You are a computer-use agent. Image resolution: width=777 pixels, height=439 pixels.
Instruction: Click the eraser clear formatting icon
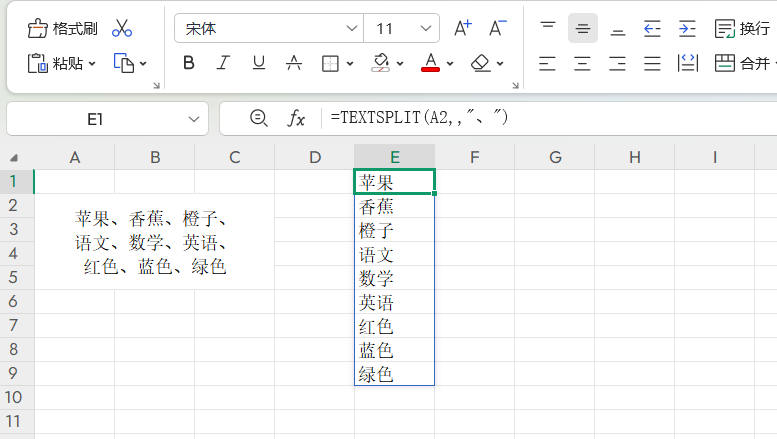point(480,64)
